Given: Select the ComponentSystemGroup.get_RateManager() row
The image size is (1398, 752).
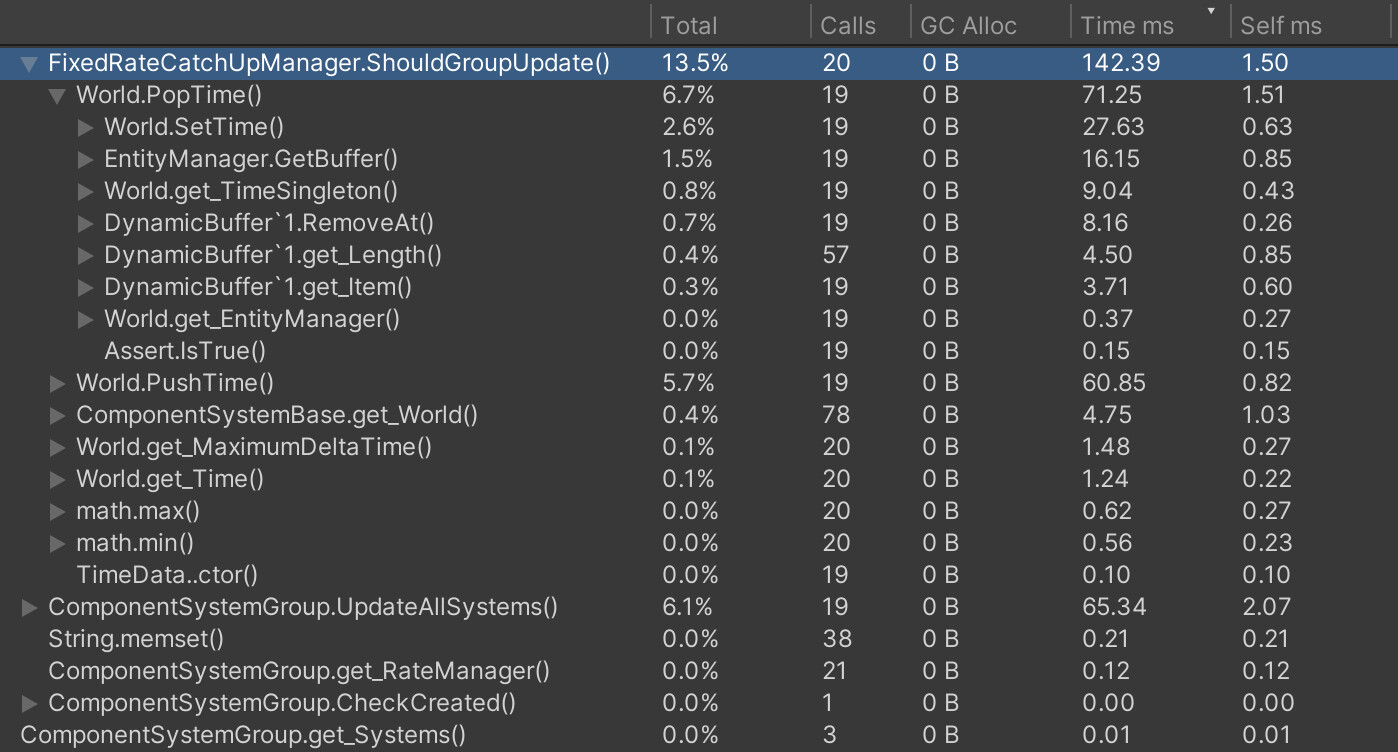Looking at the screenshot, I should tap(699, 672).
